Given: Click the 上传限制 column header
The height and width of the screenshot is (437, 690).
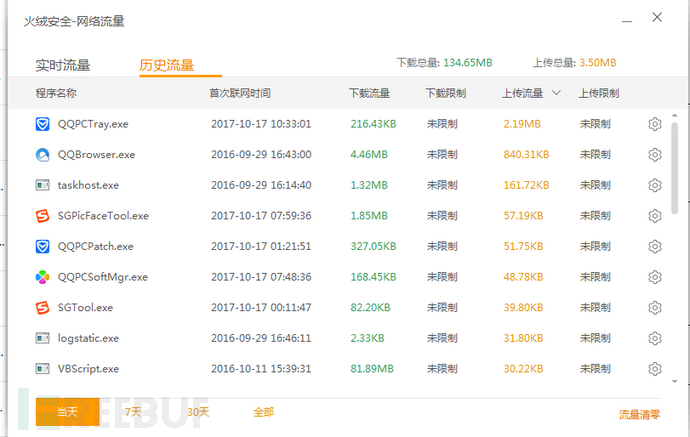Looking at the screenshot, I should pyautogui.click(x=599, y=93).
